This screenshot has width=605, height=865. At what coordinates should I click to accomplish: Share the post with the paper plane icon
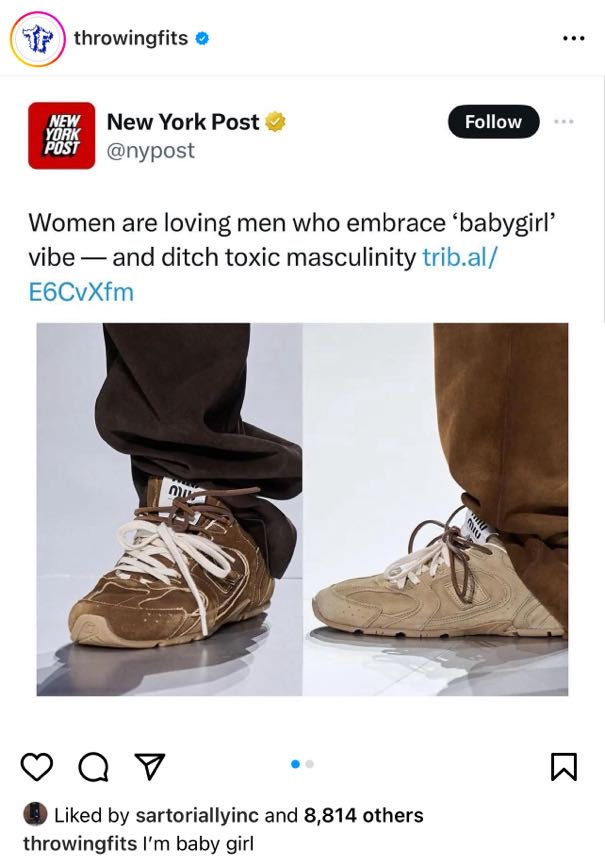[150, 766]
